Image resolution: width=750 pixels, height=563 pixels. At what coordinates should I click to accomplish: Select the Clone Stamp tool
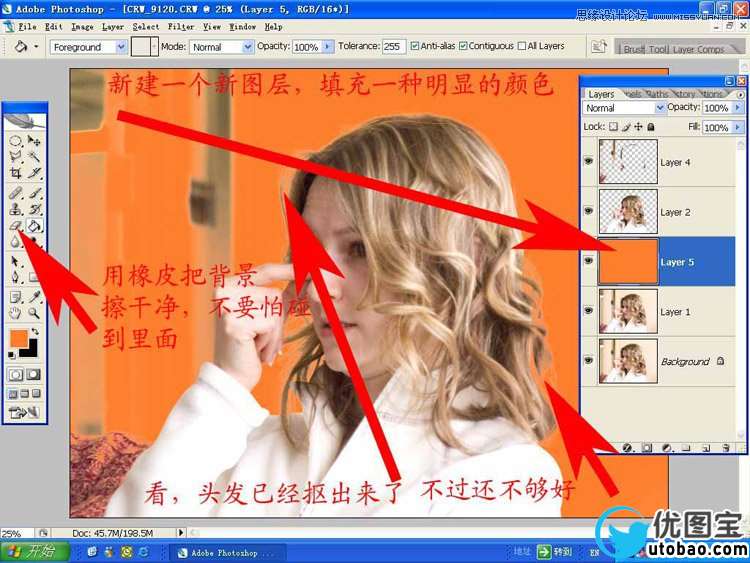[x=16, y=209]
